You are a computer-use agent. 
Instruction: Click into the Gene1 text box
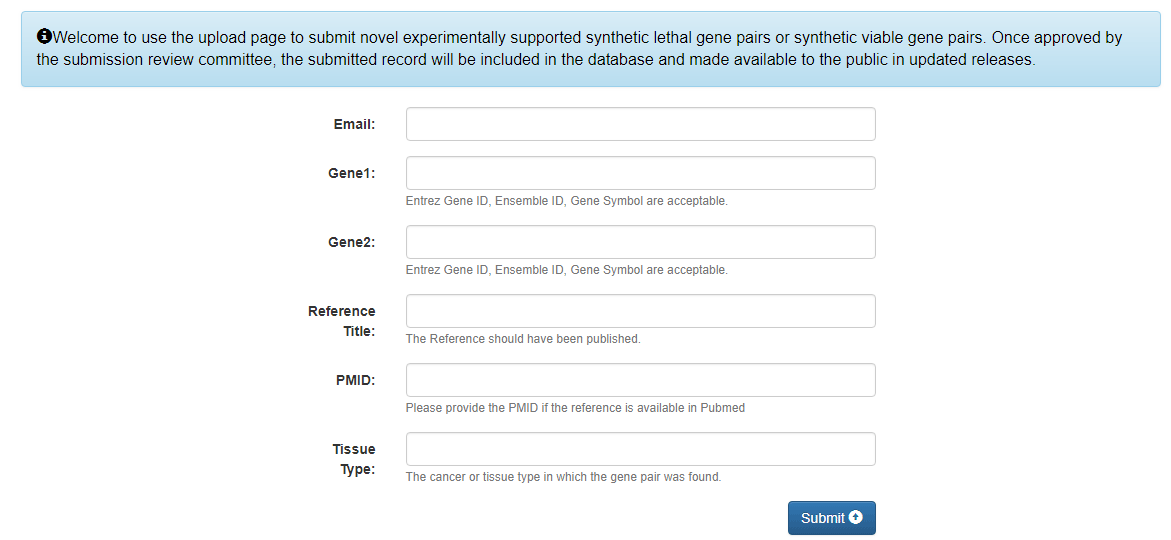pyautogui.click(x=640, y=173)
